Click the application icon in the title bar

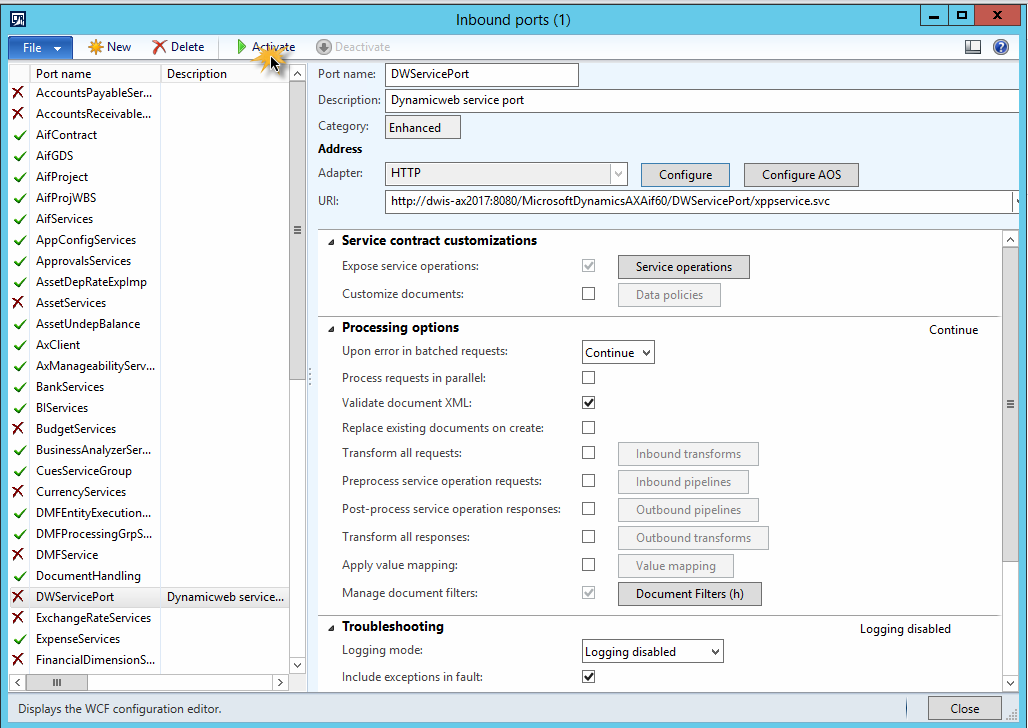[18, 19]
